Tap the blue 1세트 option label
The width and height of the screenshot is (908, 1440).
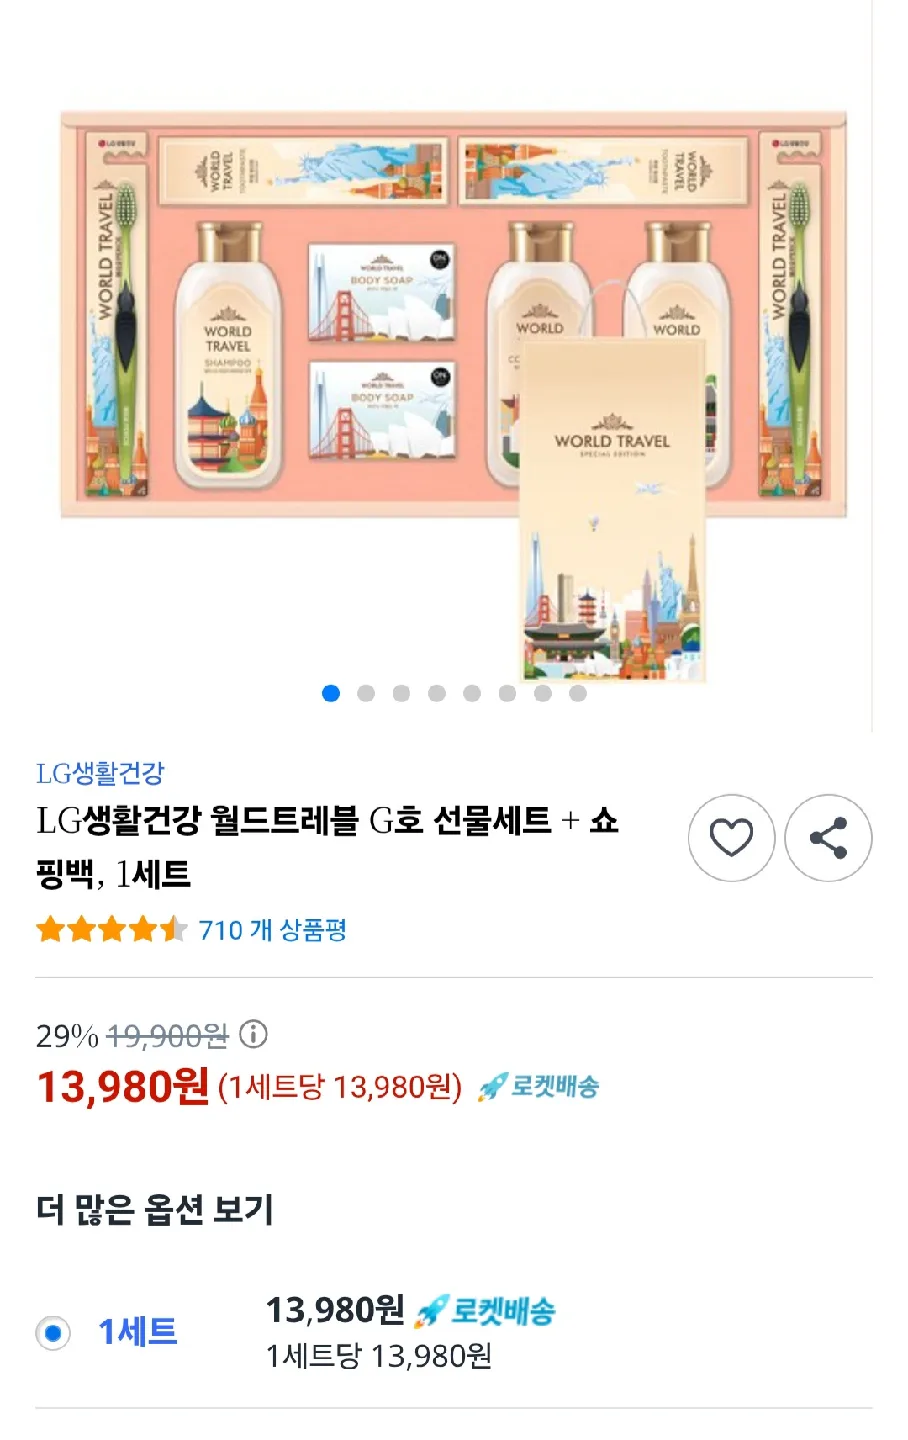[138, 1332]
